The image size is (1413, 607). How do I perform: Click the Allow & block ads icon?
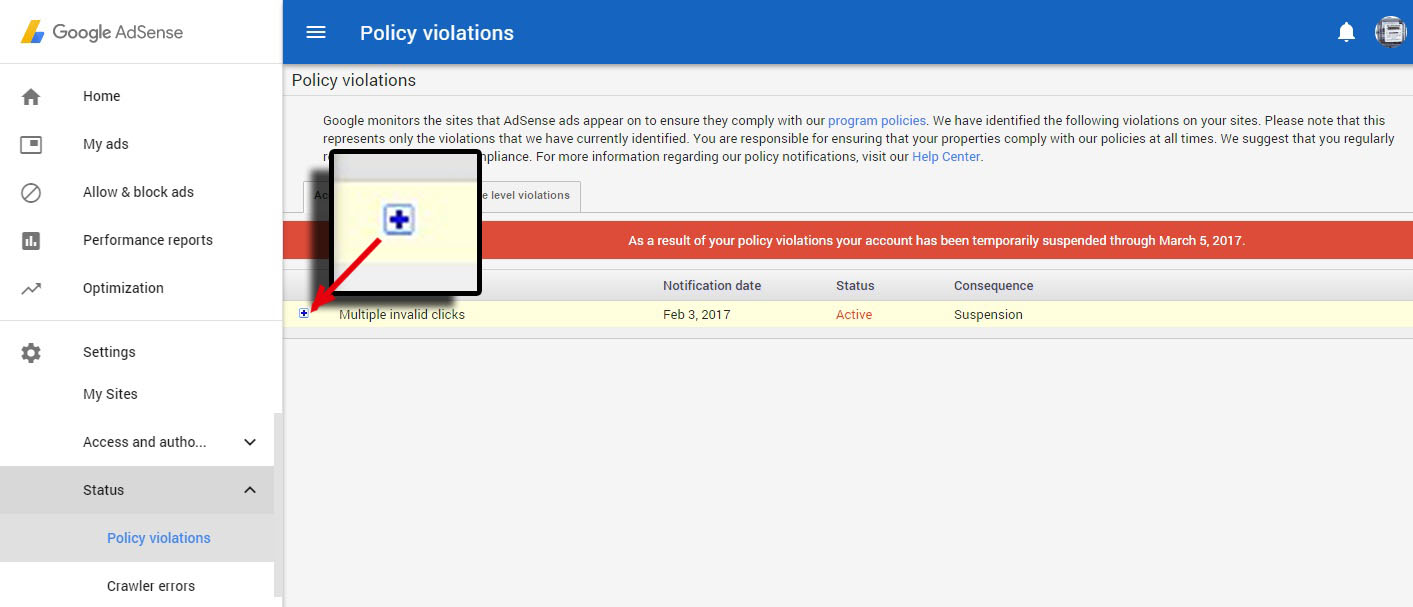click(x=31, y=192)
